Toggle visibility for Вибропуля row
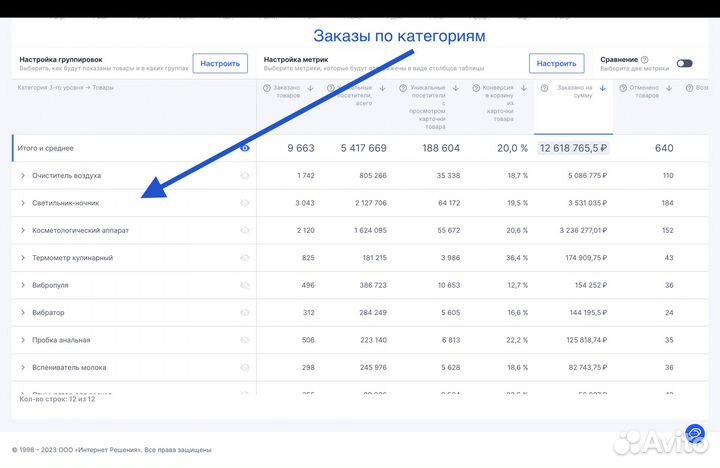 tap(245, 285)
